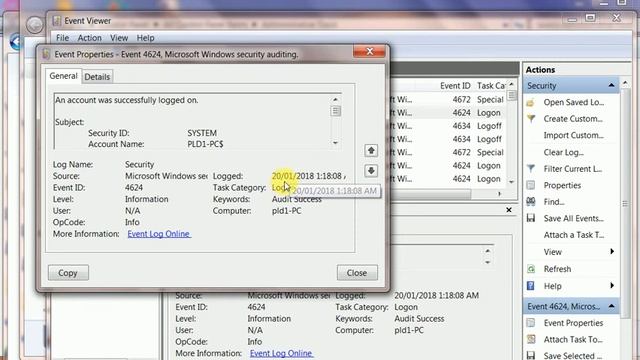Expand the View submenu arrow in Actions
Viewport: 640px width, 360px height.
tap(612, 251)
